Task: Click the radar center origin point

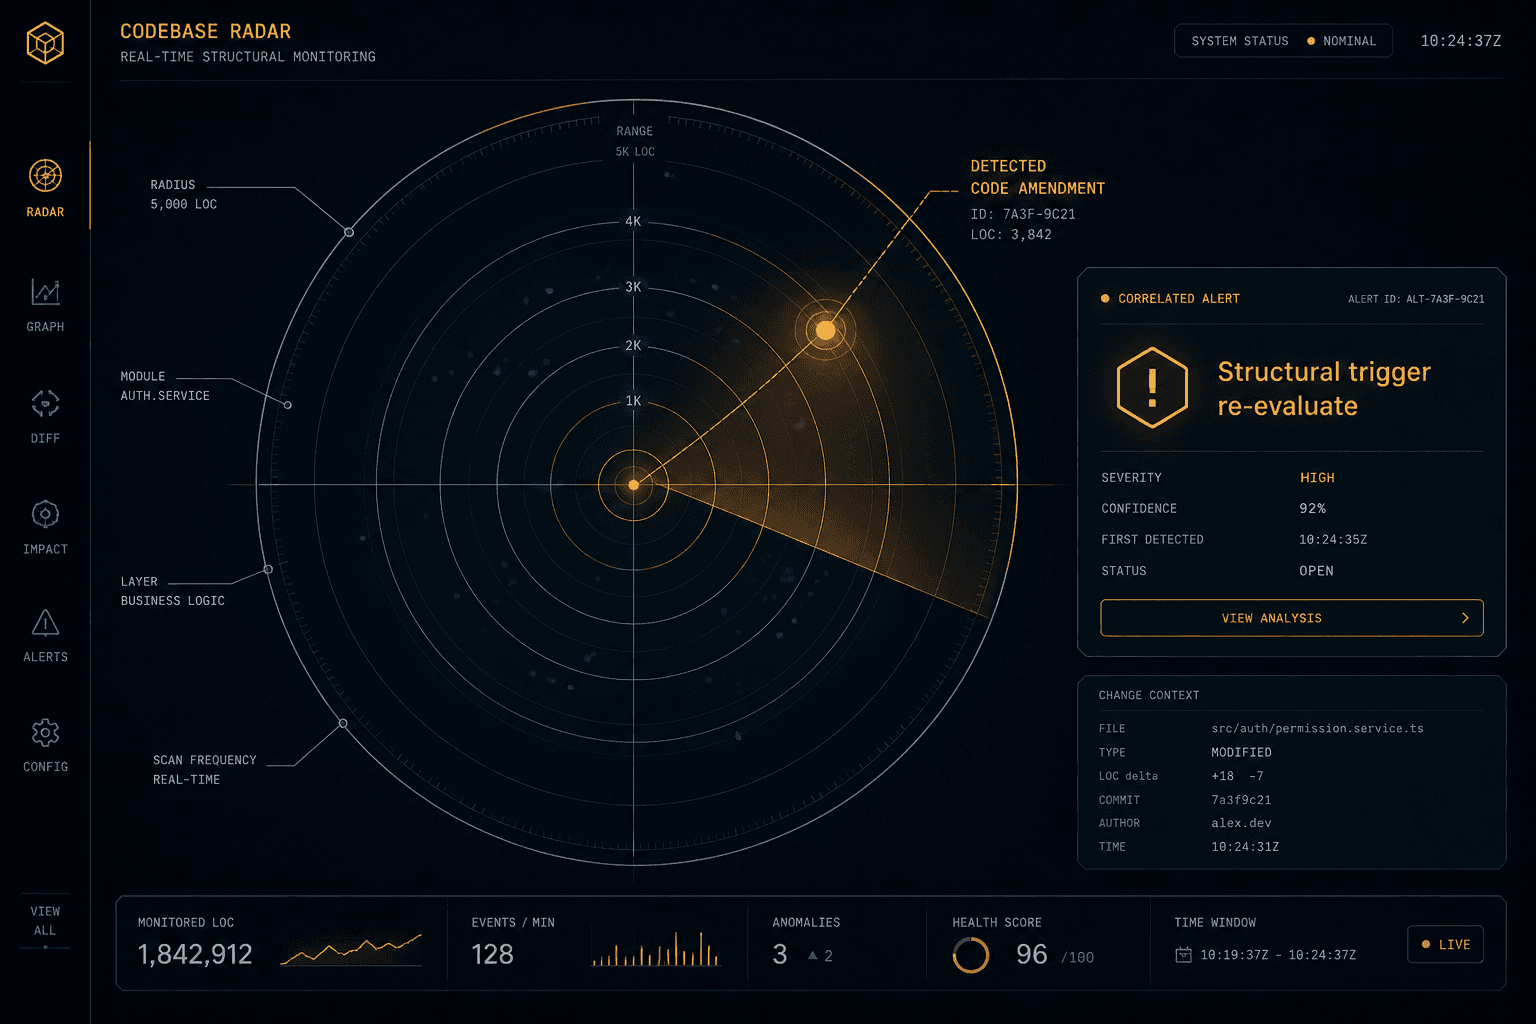Action: pyautogui.click(x=633, y=485)
